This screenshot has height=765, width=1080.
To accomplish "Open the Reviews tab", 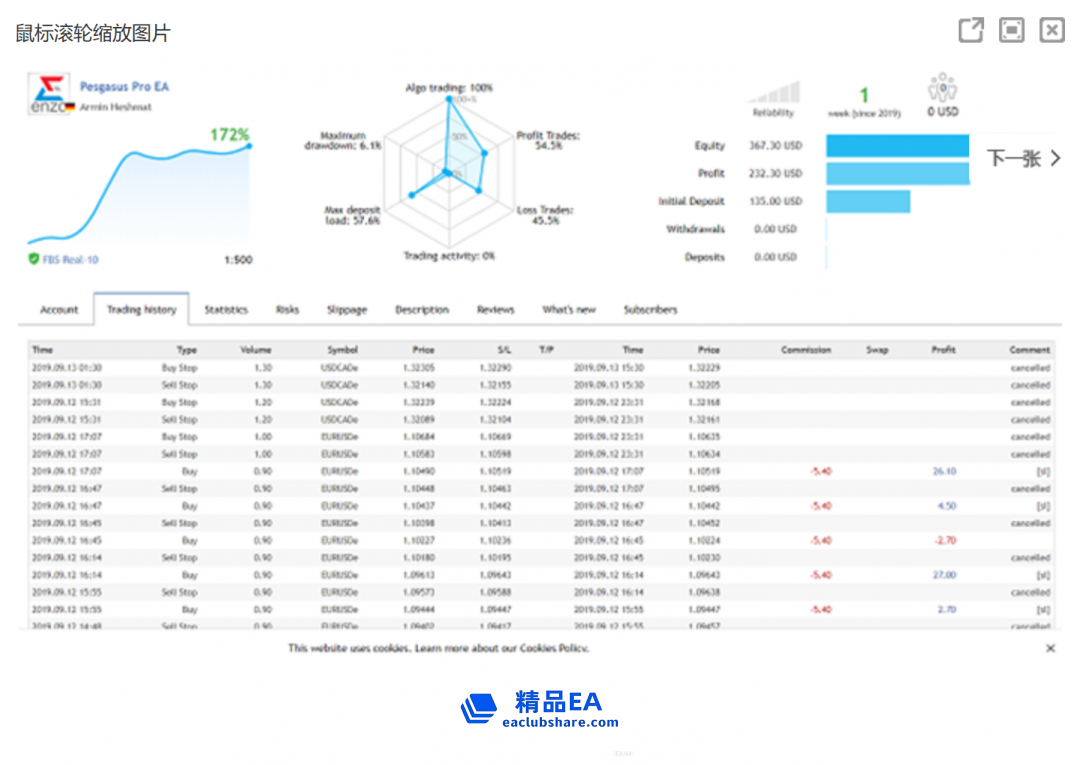I will (495, 310).
